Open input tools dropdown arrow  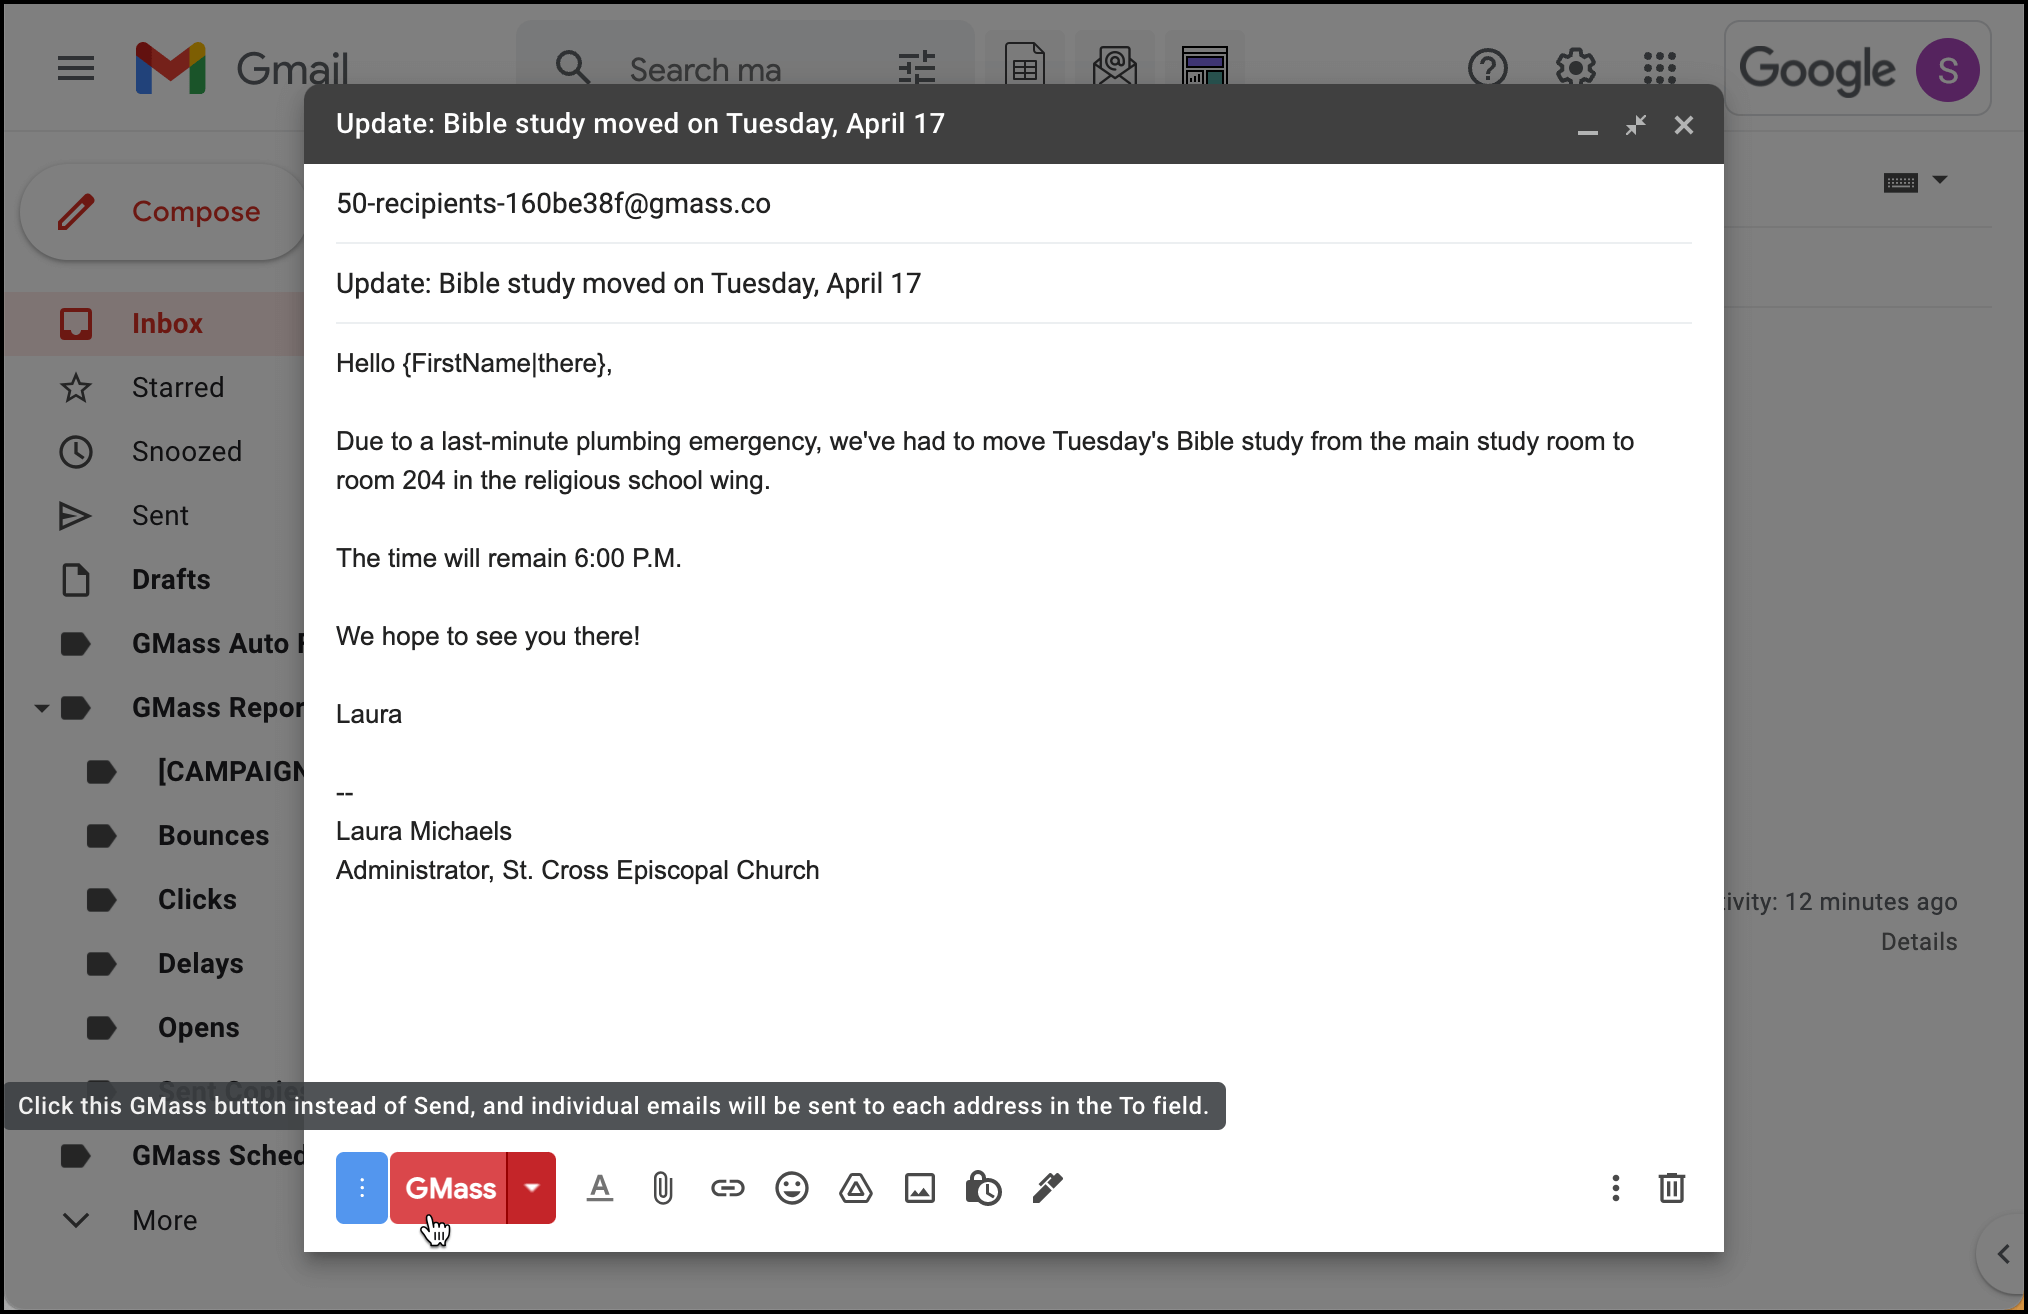[x=1940, y=180]
